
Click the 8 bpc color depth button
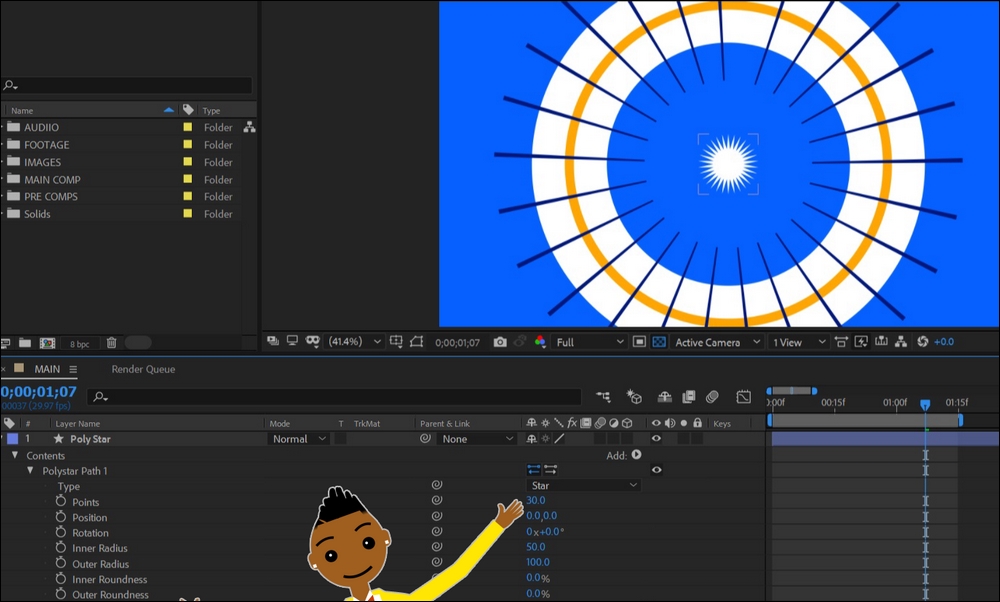[80, 344]
